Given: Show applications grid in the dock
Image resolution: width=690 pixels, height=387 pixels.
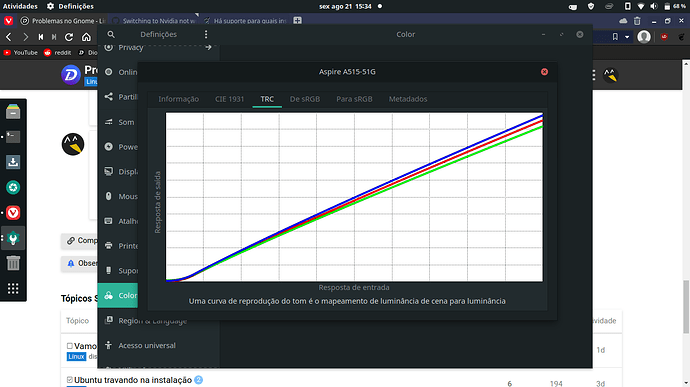Looking at the screenshot, I should point(13,288).
